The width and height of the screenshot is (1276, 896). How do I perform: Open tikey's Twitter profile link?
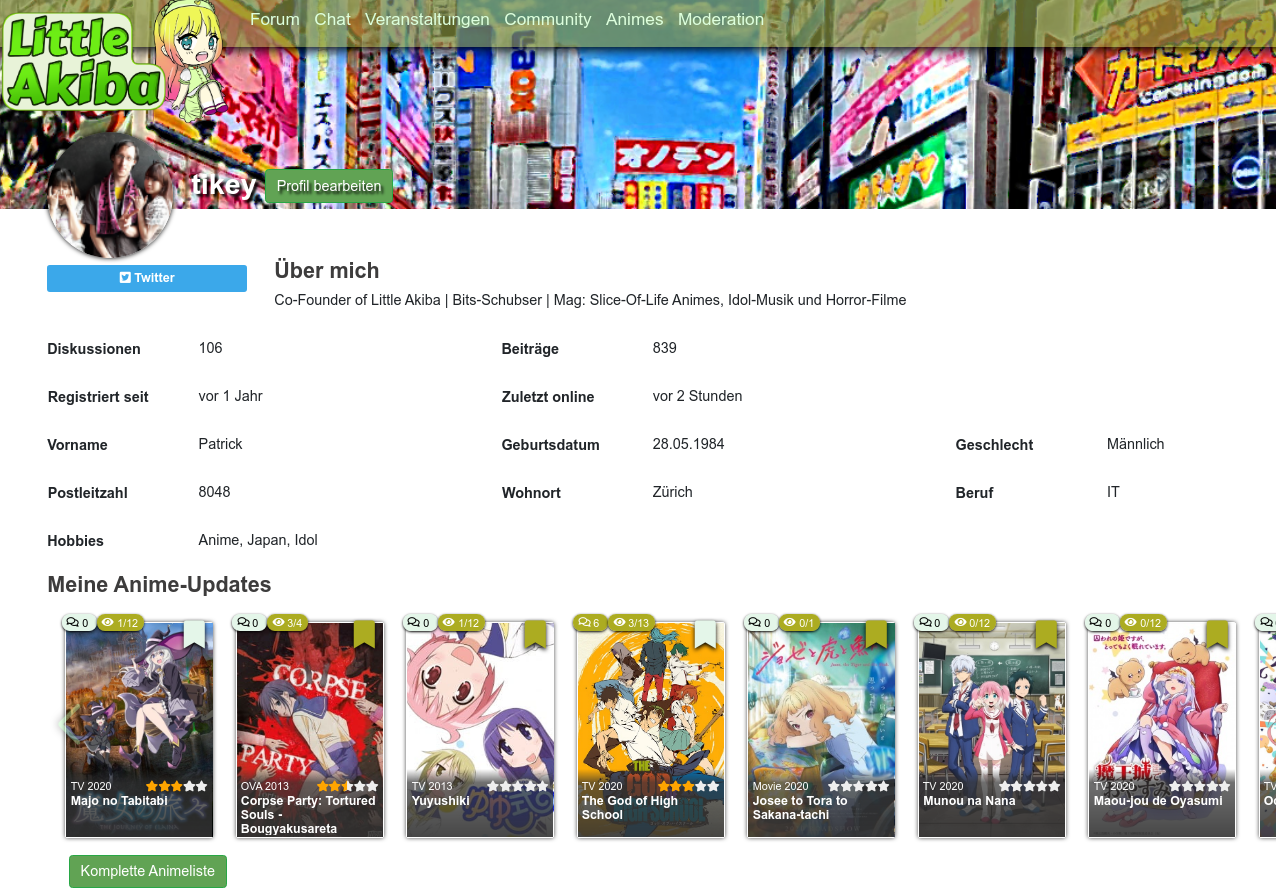point(147,278)
